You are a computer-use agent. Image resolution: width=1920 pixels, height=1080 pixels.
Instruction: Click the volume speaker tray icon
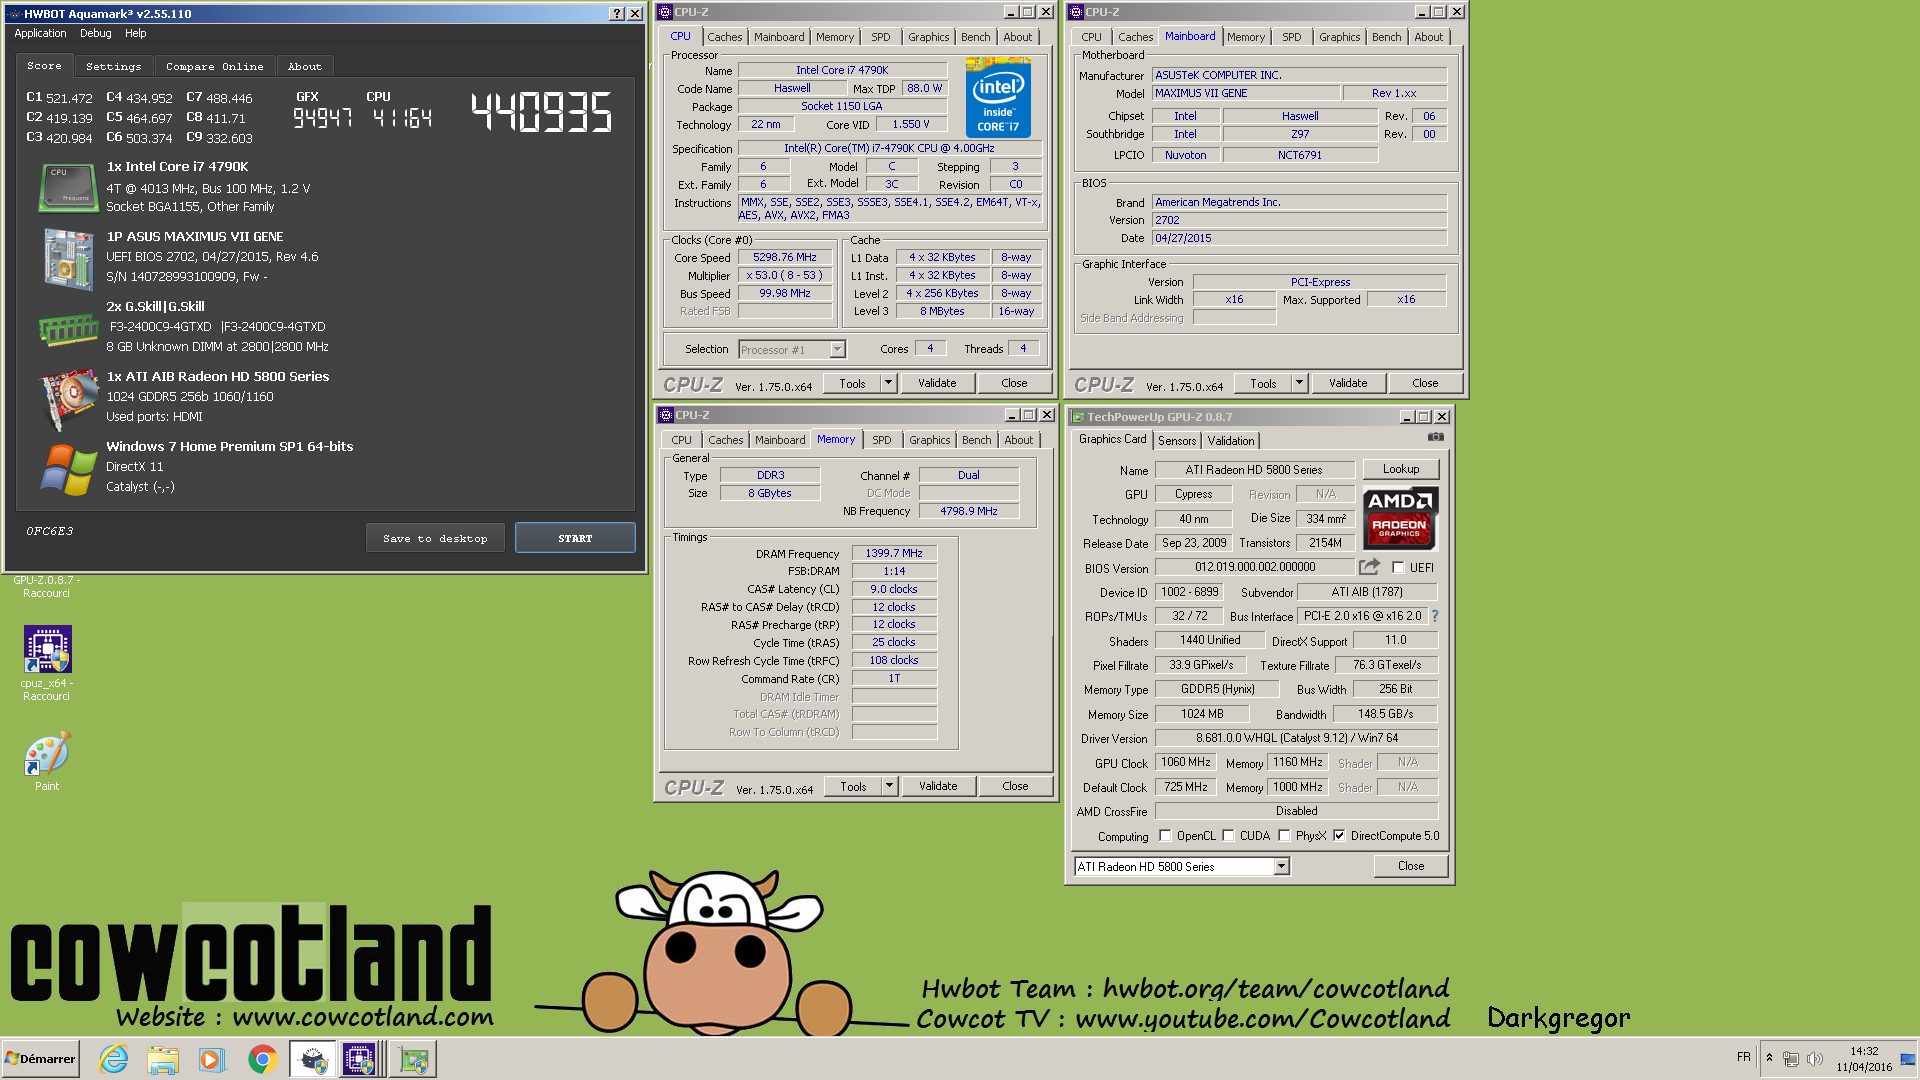[x=1814, y=1058]
